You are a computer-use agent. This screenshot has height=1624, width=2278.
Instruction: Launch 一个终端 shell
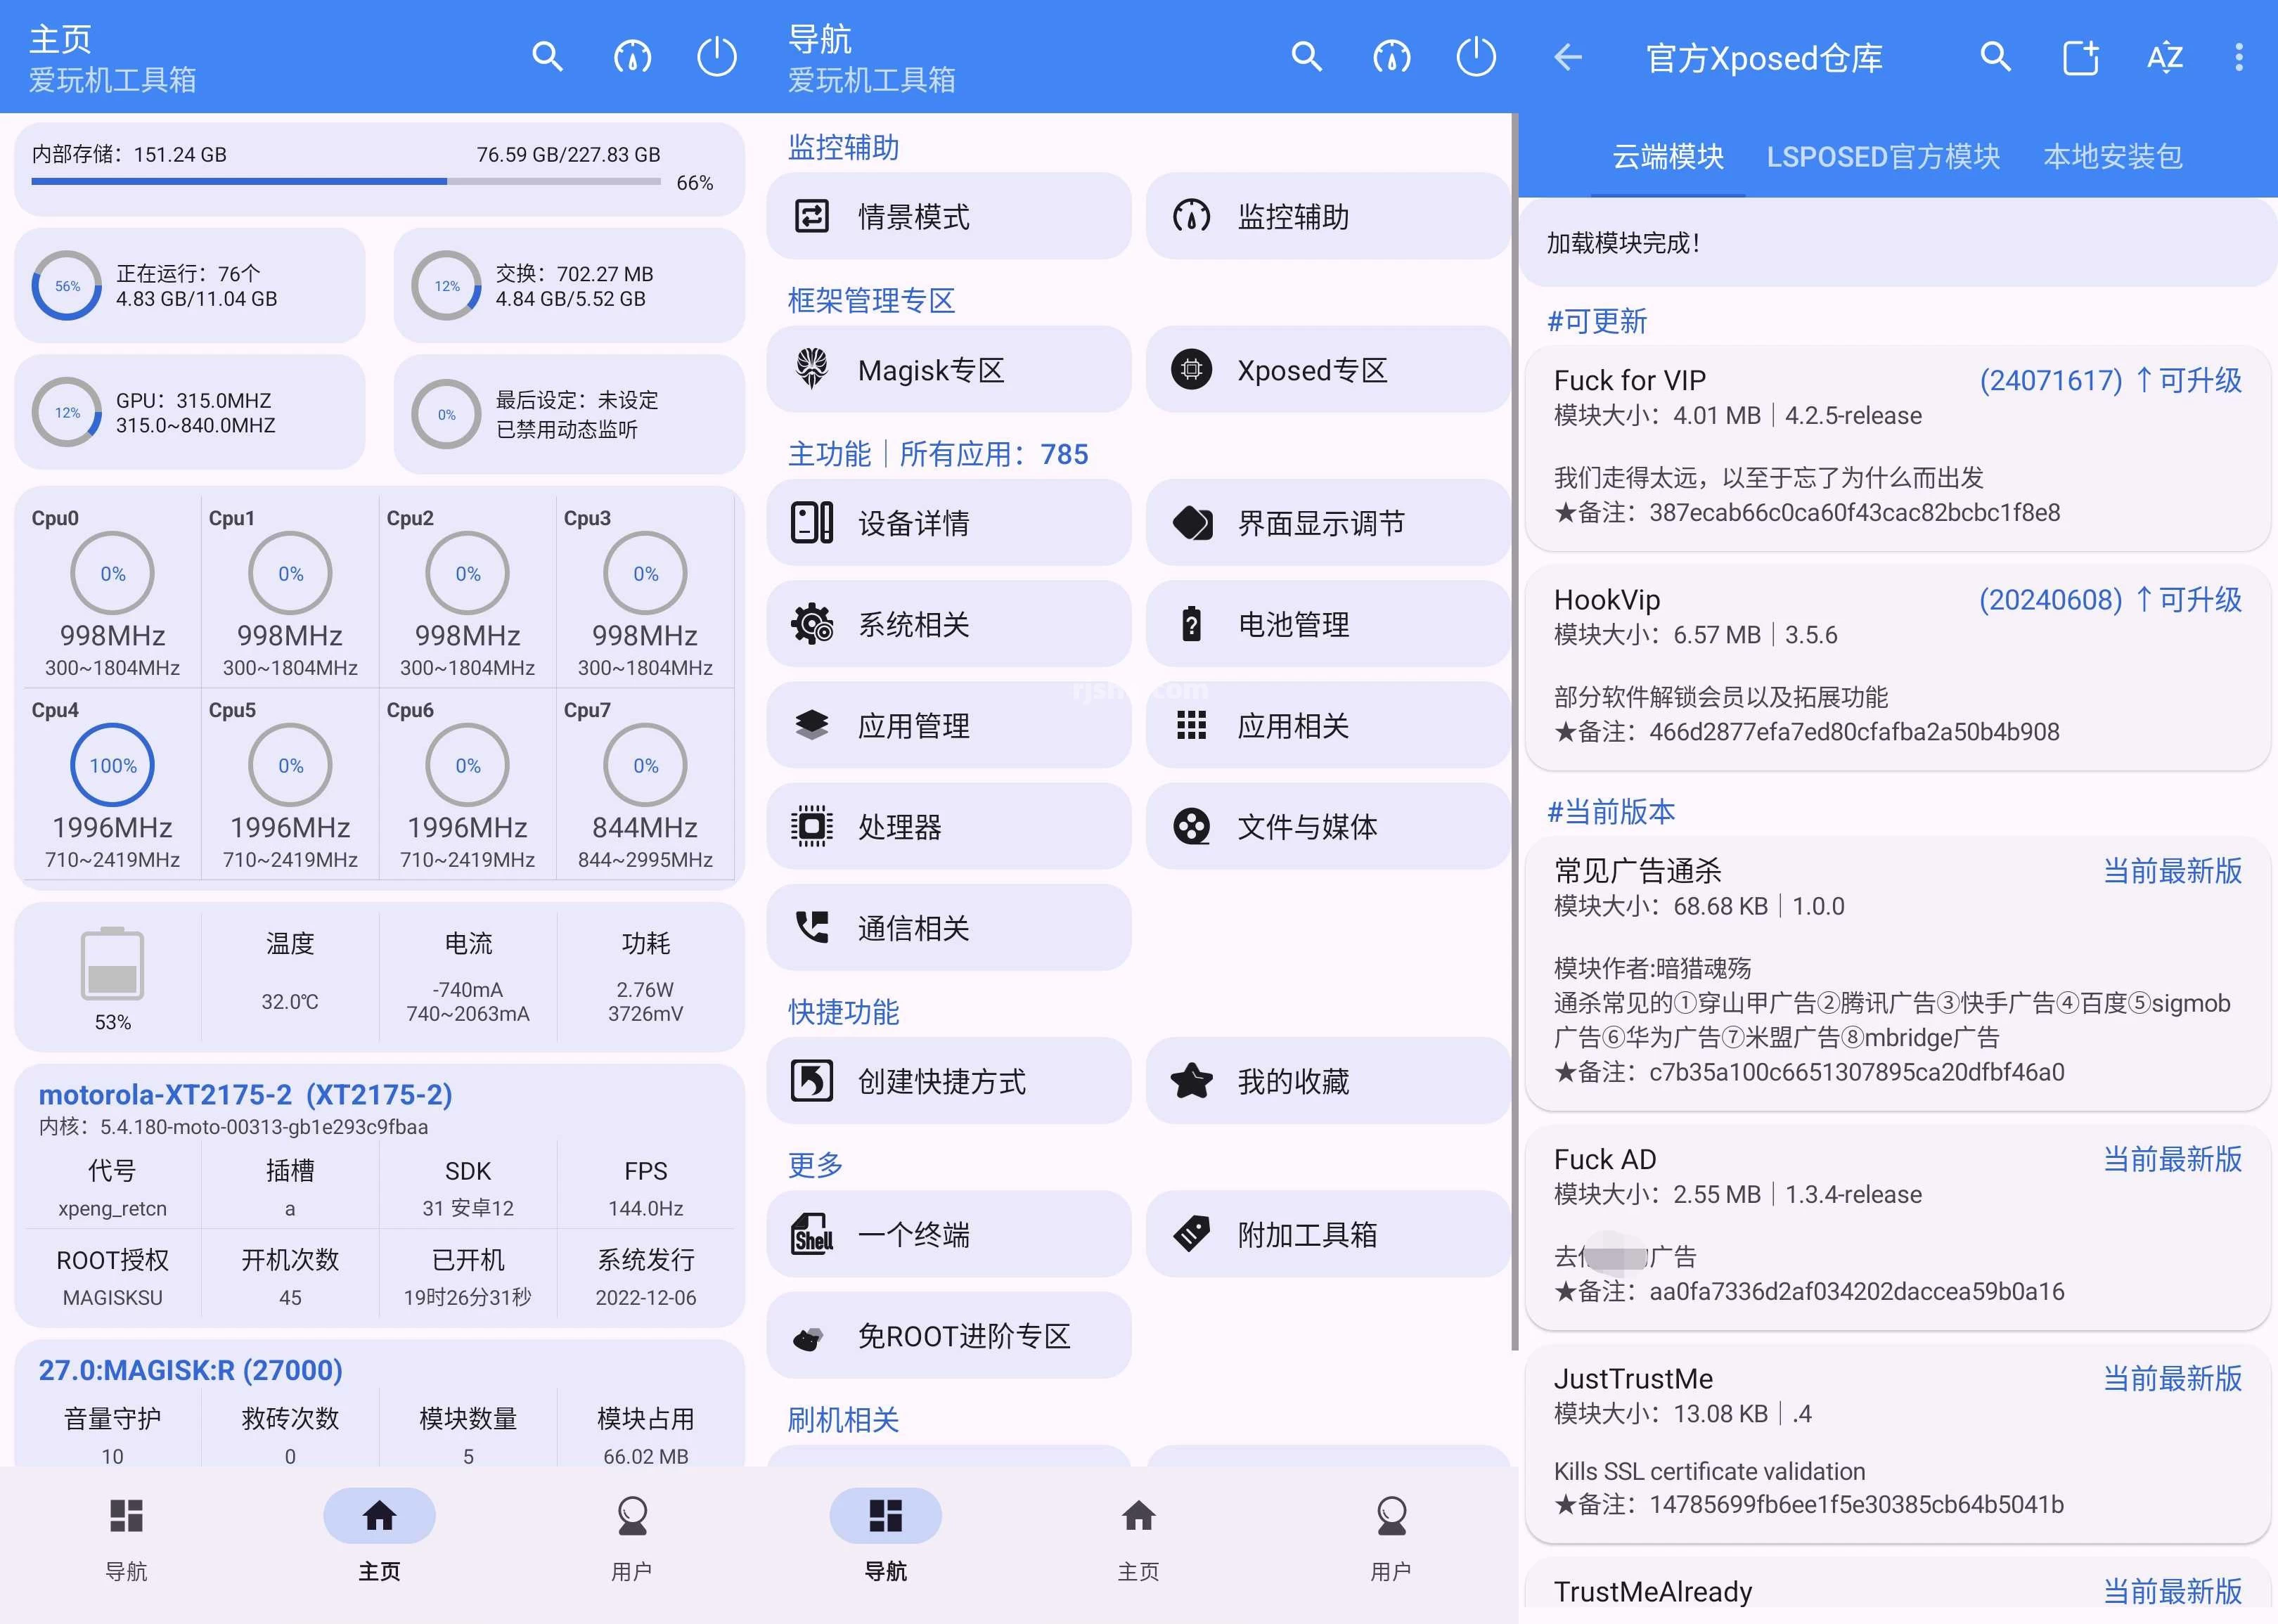(949, 1233)
